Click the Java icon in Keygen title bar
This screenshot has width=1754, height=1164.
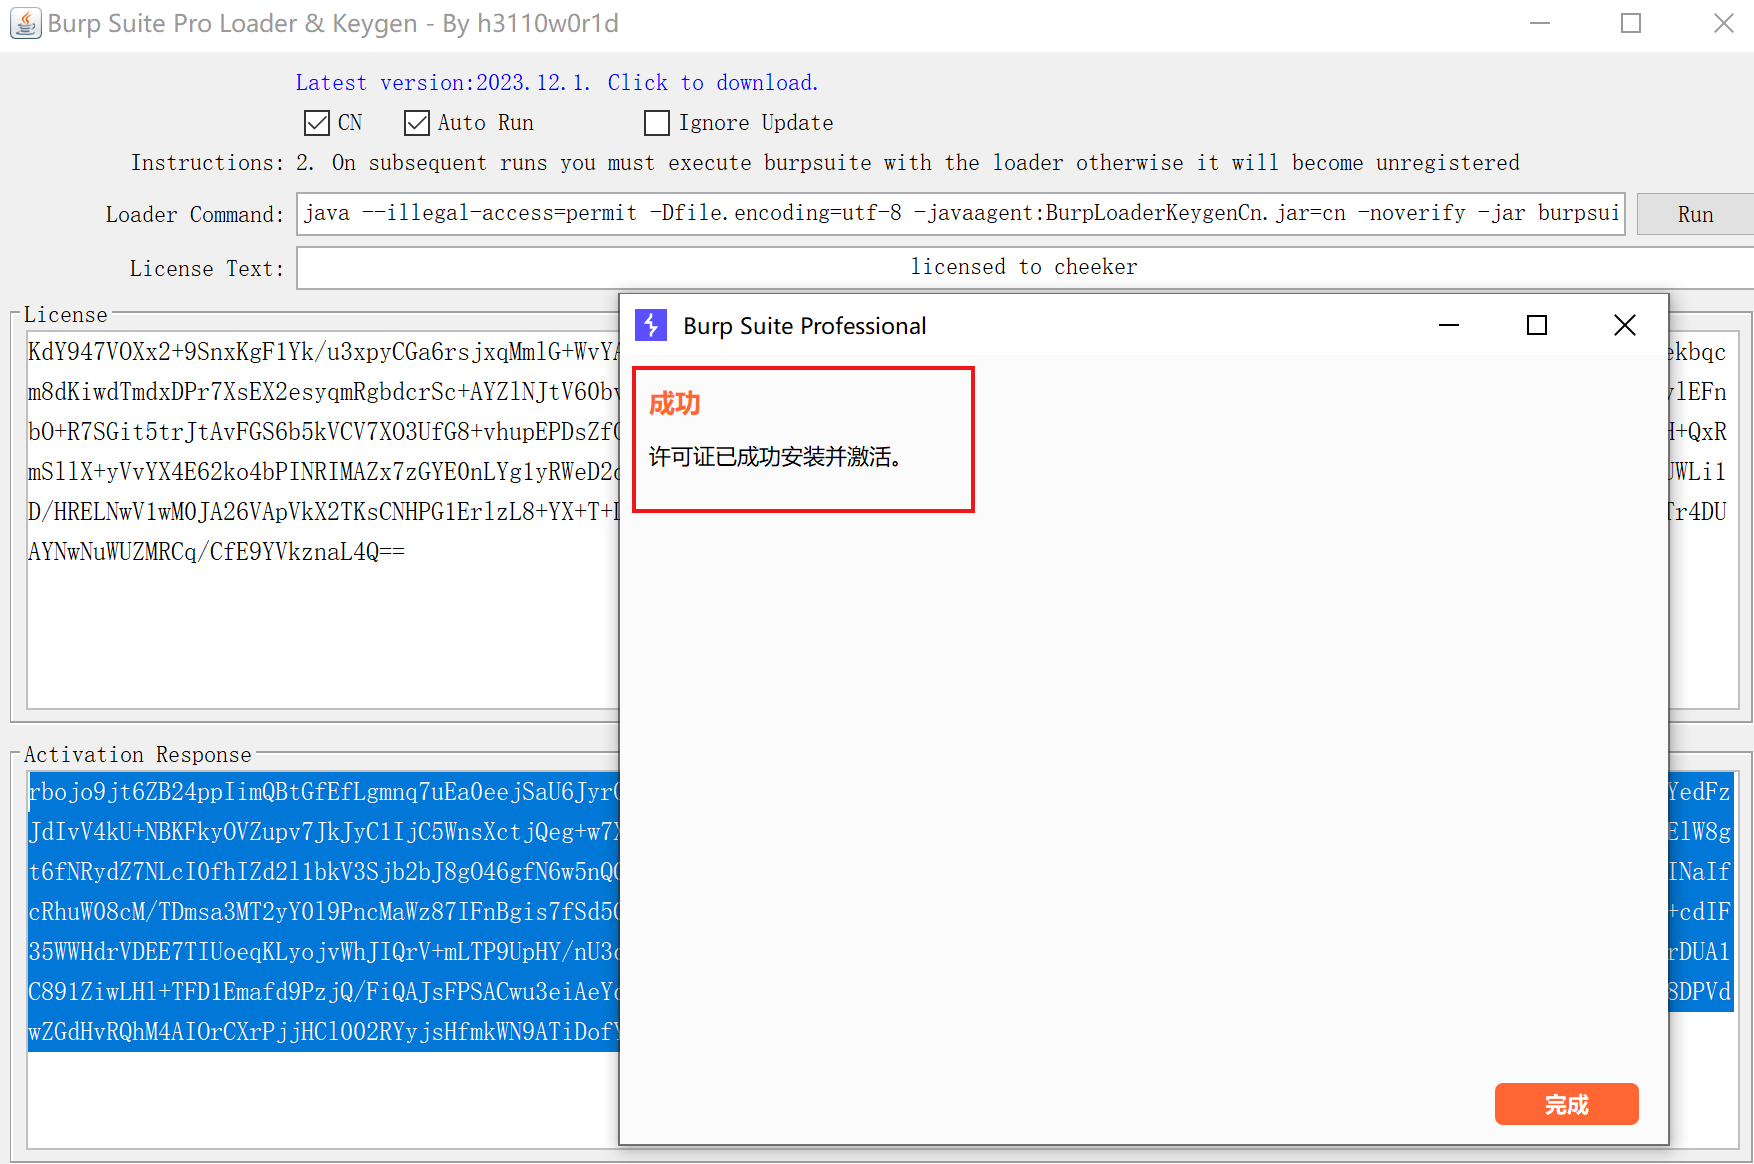pos(25,23)
